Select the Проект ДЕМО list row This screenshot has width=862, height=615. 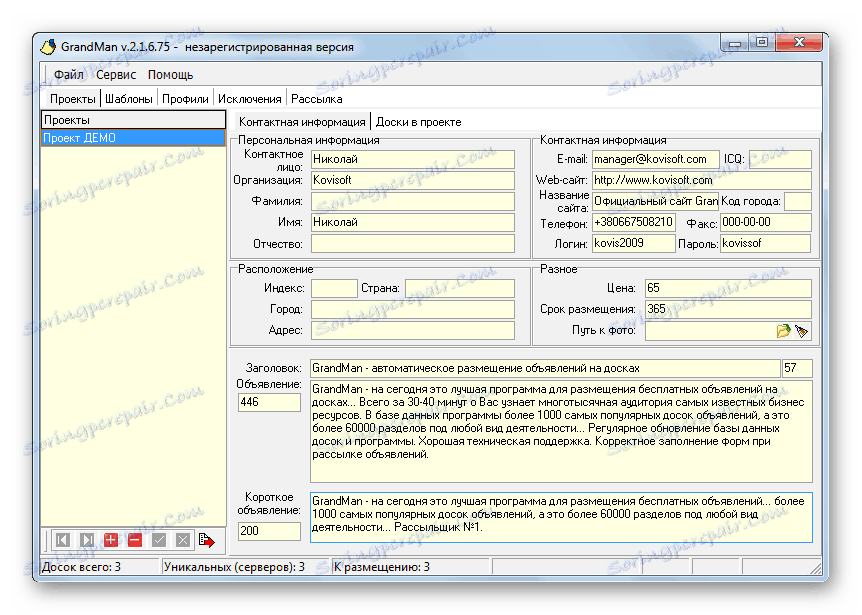coord(133,138)
